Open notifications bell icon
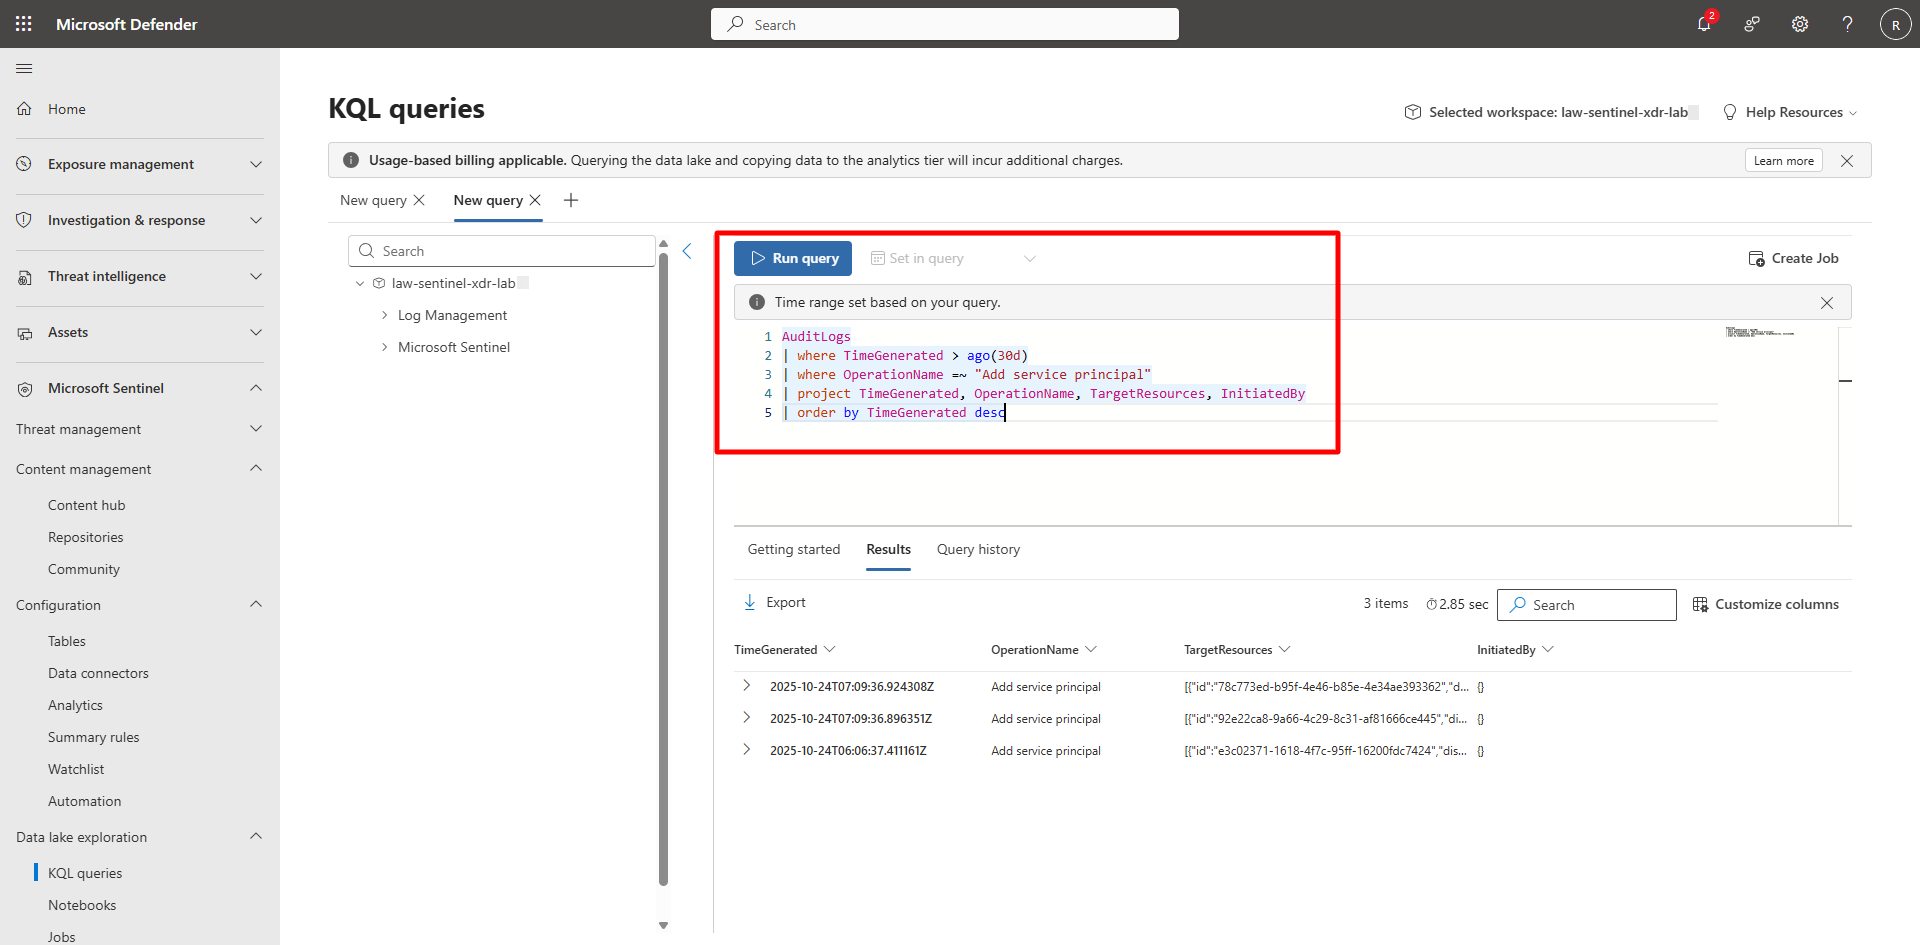The width and height of the screenshot is (1920, 945). (x=1704, y=24)
